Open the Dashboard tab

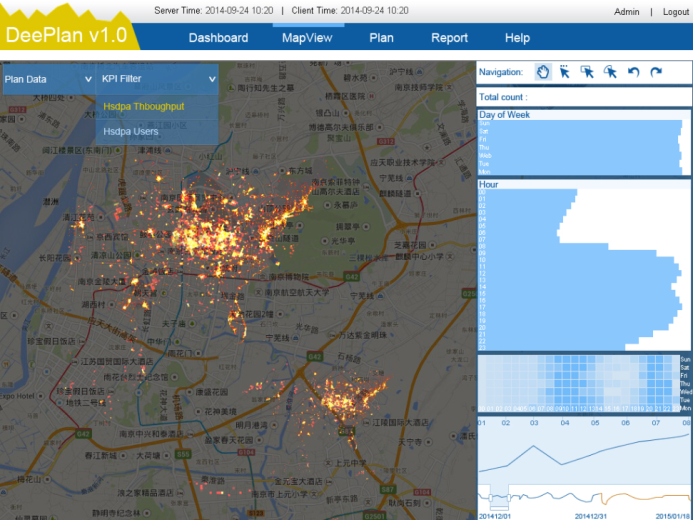coord(218,38)
